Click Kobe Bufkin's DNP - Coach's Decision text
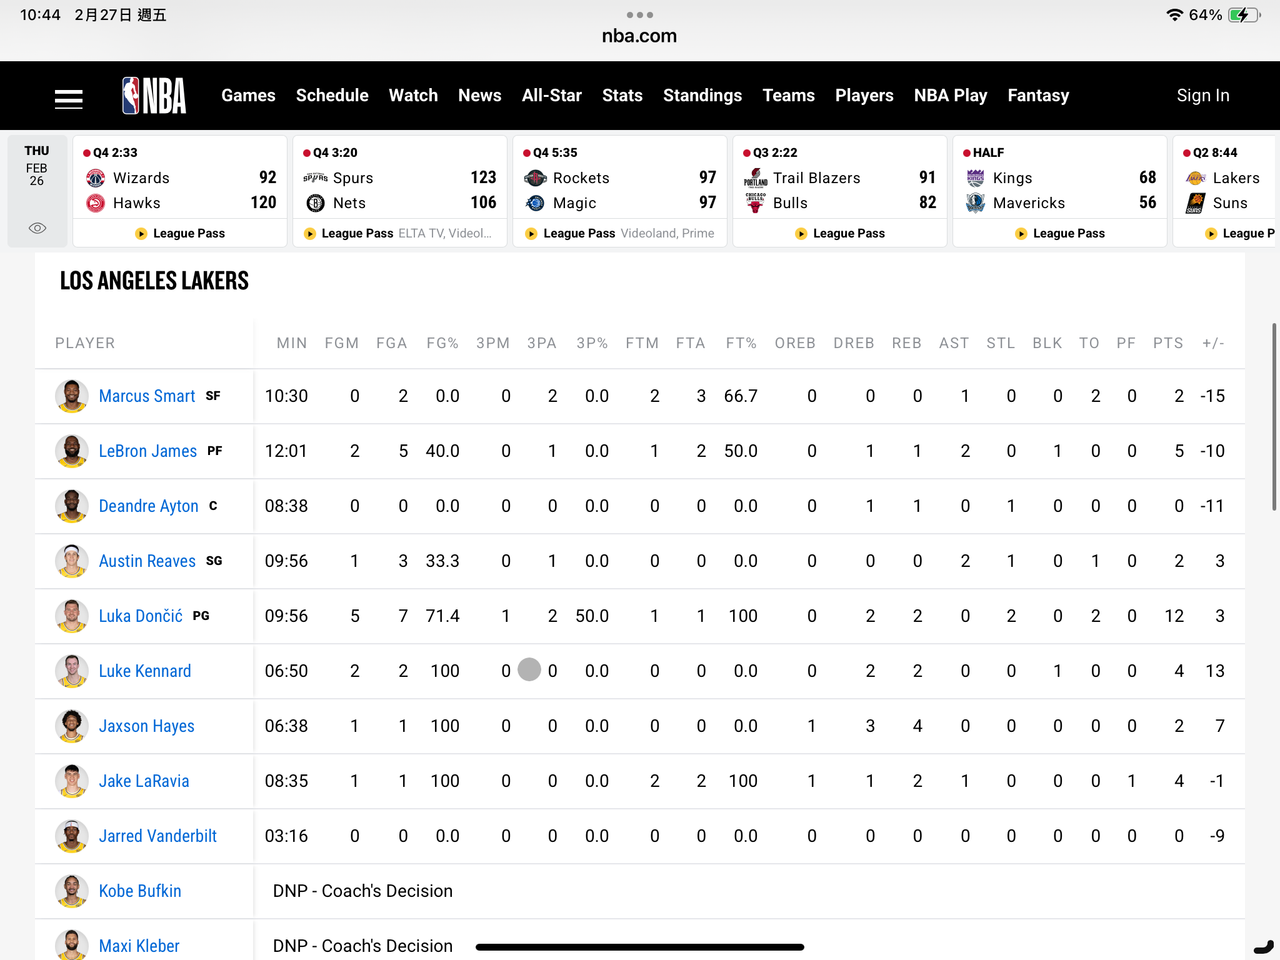The image size is (1280, 960). (363, 891)
